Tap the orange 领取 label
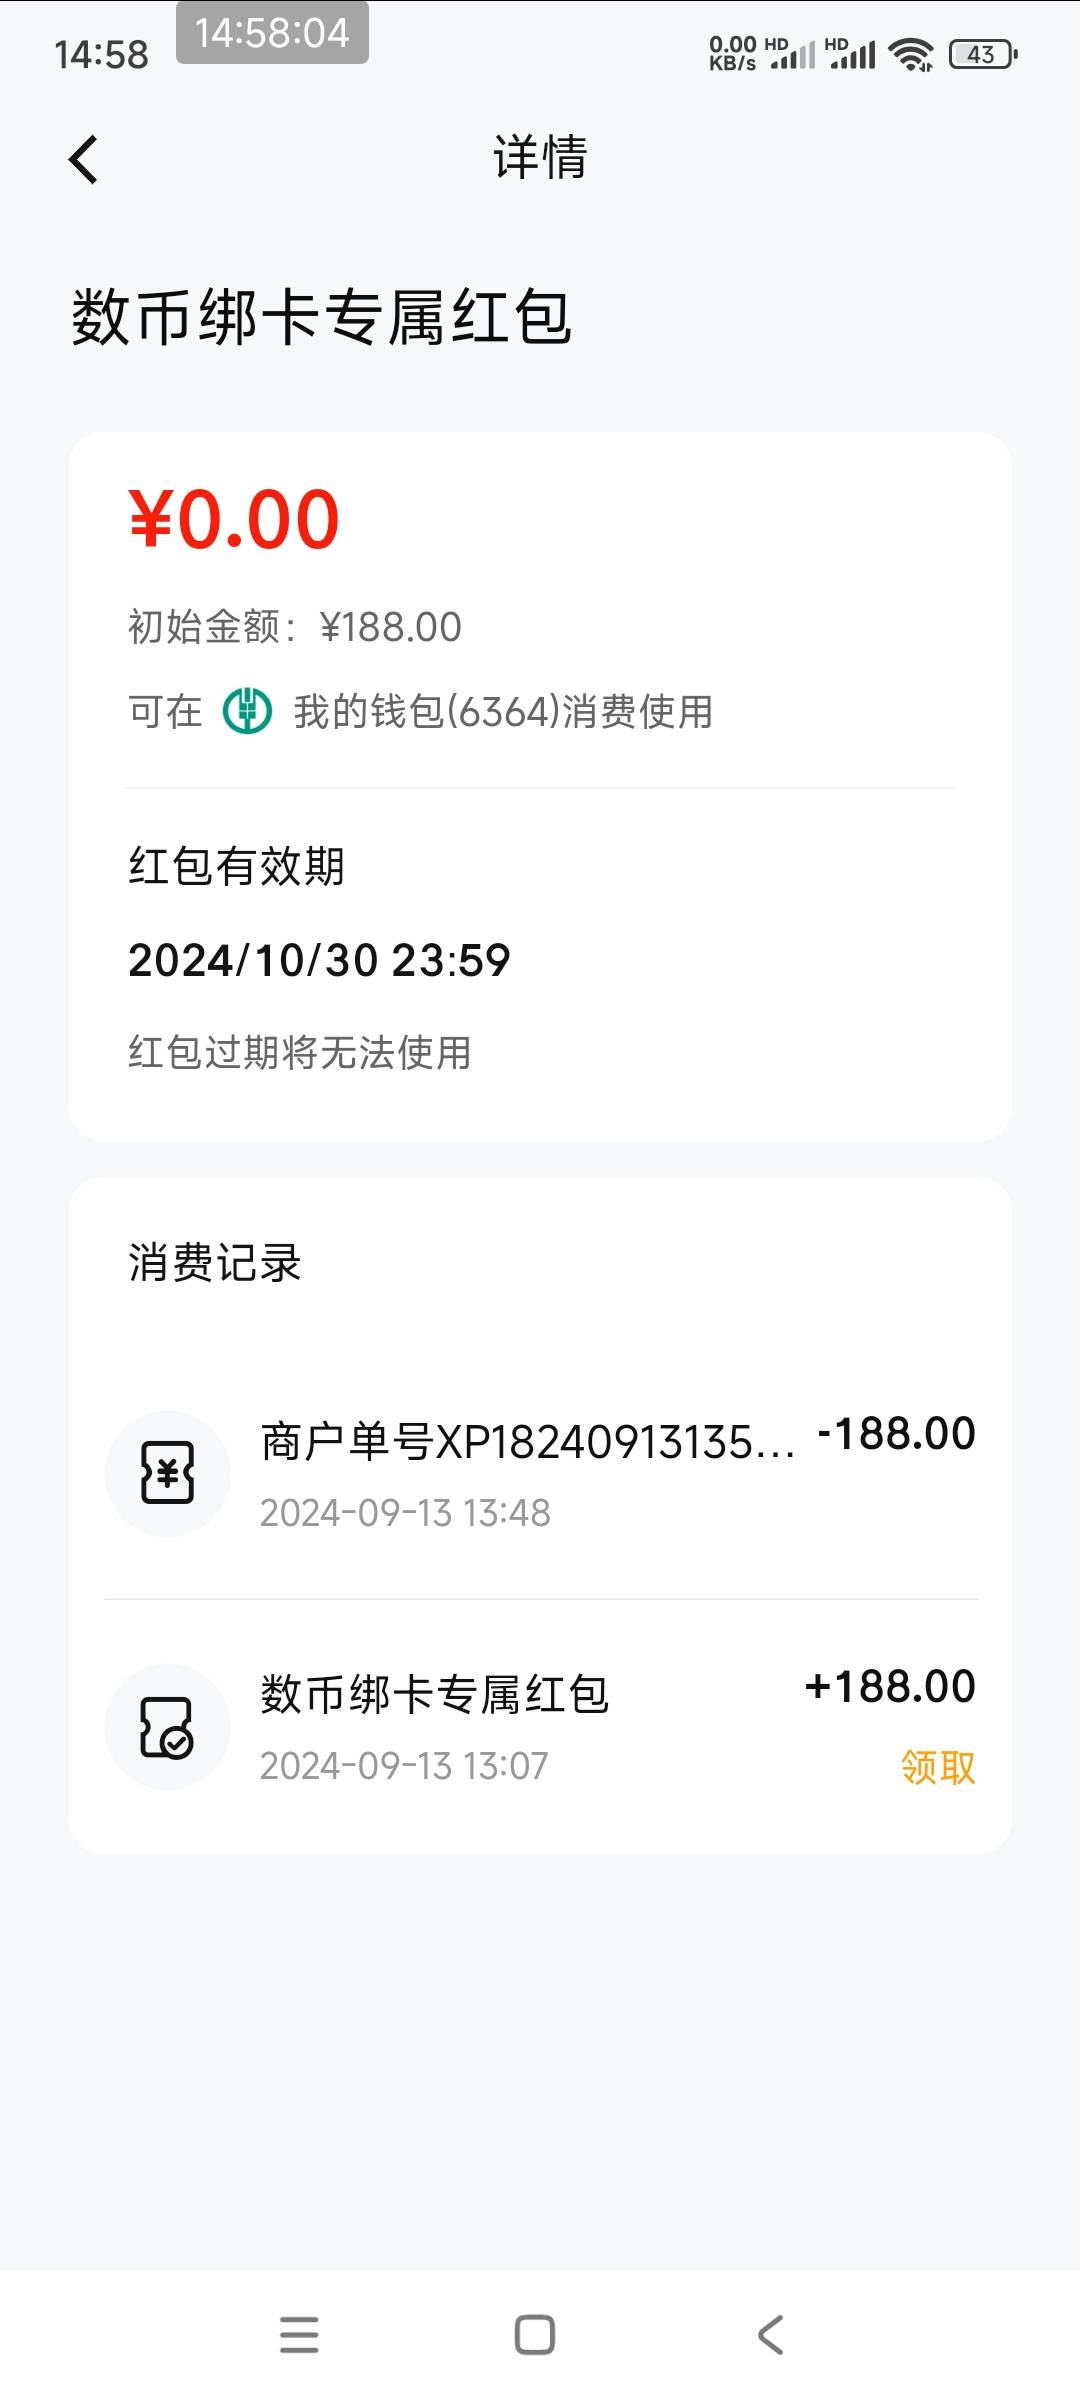 click(x=938, y=1767)
